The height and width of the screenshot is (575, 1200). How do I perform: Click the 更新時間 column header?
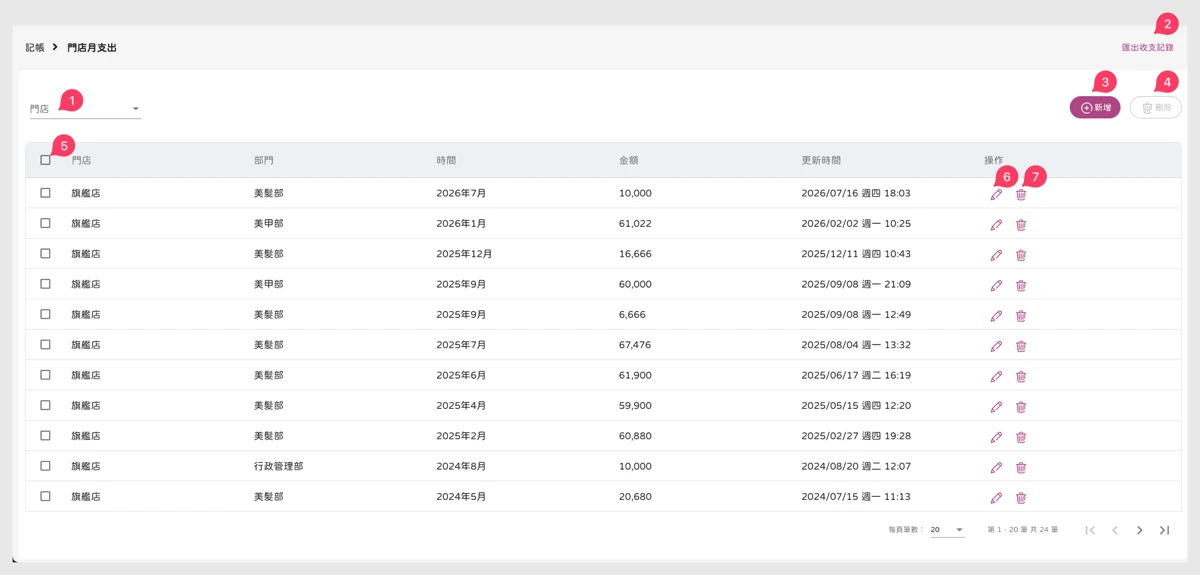click(821, 160)
